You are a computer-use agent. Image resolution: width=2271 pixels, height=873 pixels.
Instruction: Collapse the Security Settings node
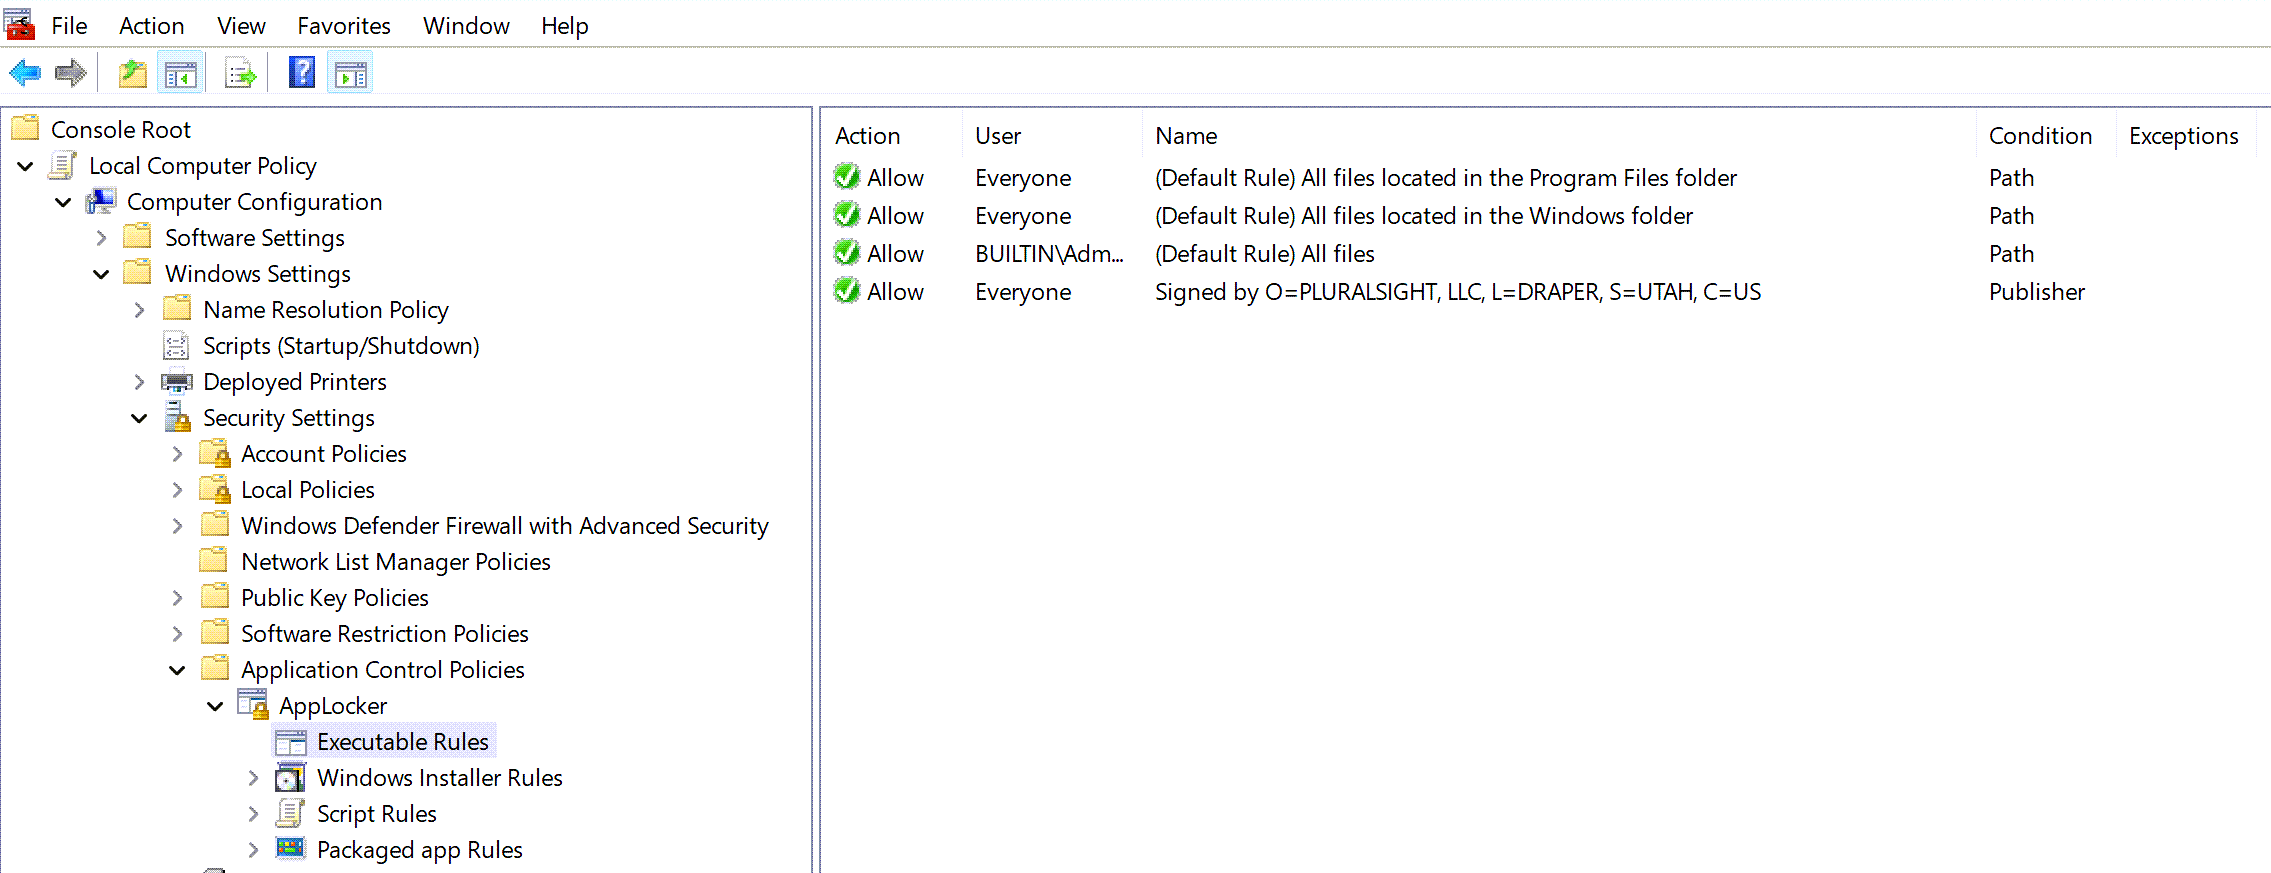[140, 418]
